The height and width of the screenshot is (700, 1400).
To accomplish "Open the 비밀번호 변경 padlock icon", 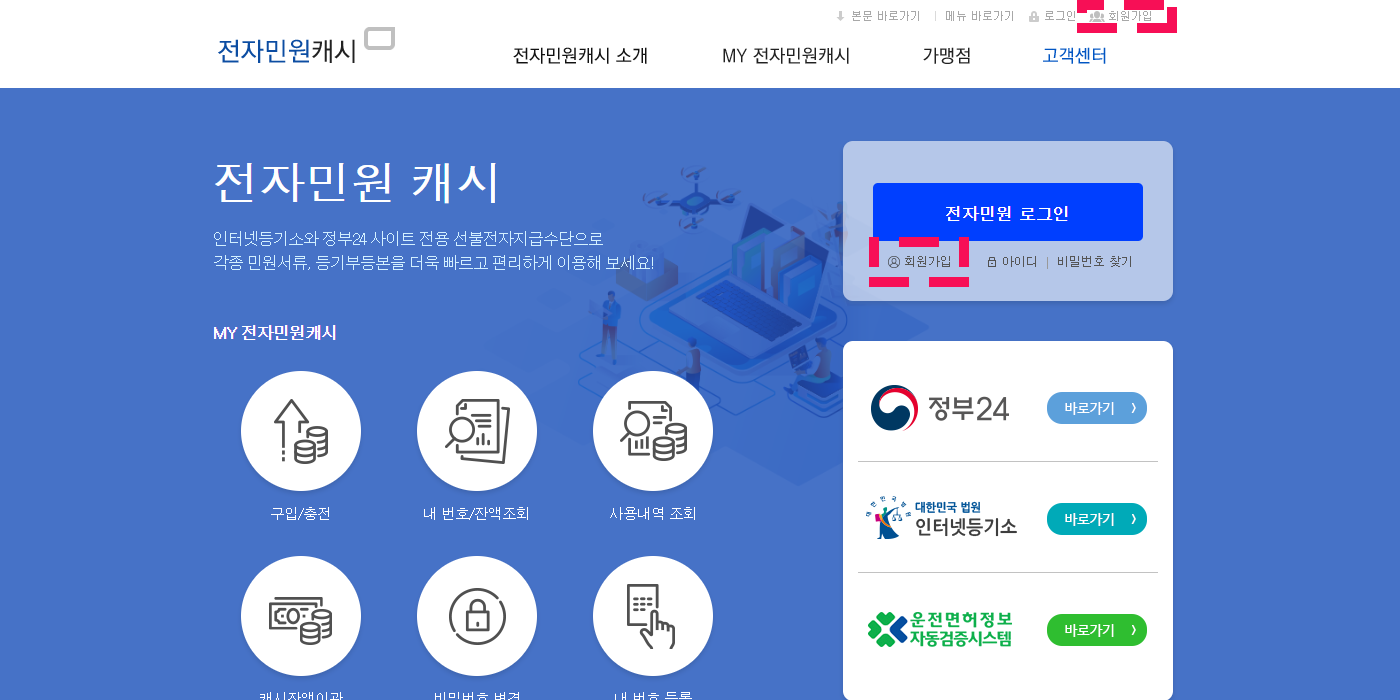I will [477, 616].
